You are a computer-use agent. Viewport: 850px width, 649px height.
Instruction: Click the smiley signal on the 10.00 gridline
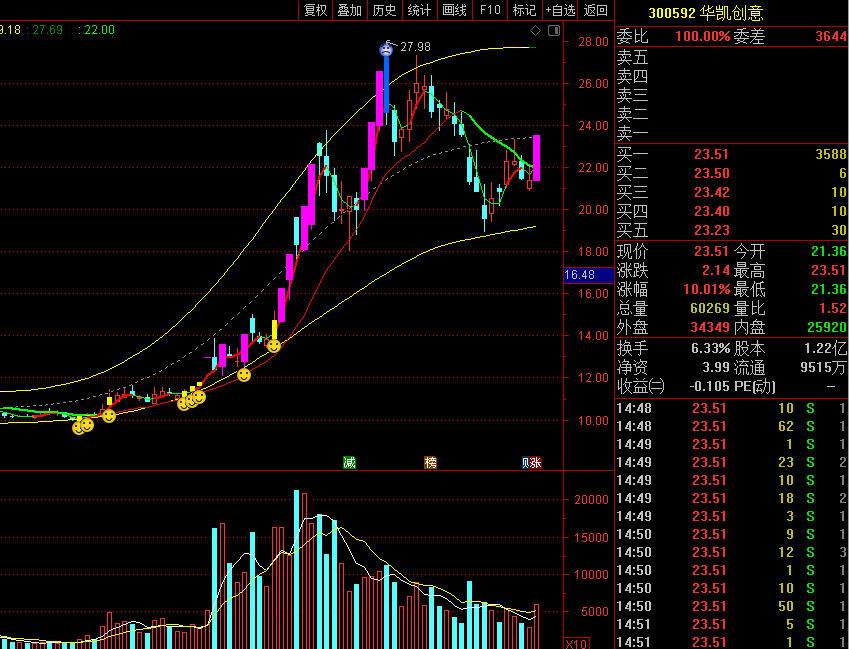coord(109,416)
